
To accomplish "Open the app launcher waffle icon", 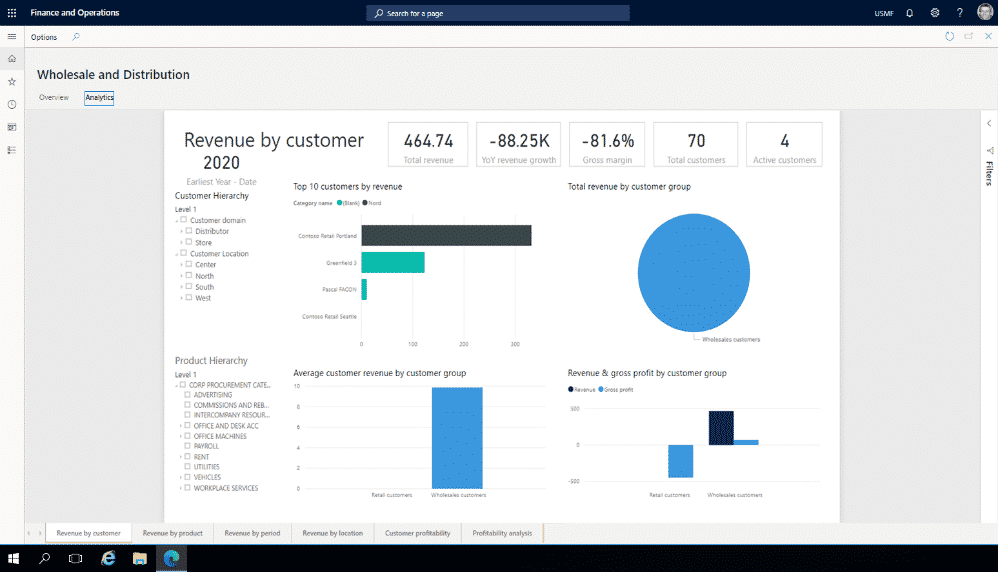I will coord(11,13).
